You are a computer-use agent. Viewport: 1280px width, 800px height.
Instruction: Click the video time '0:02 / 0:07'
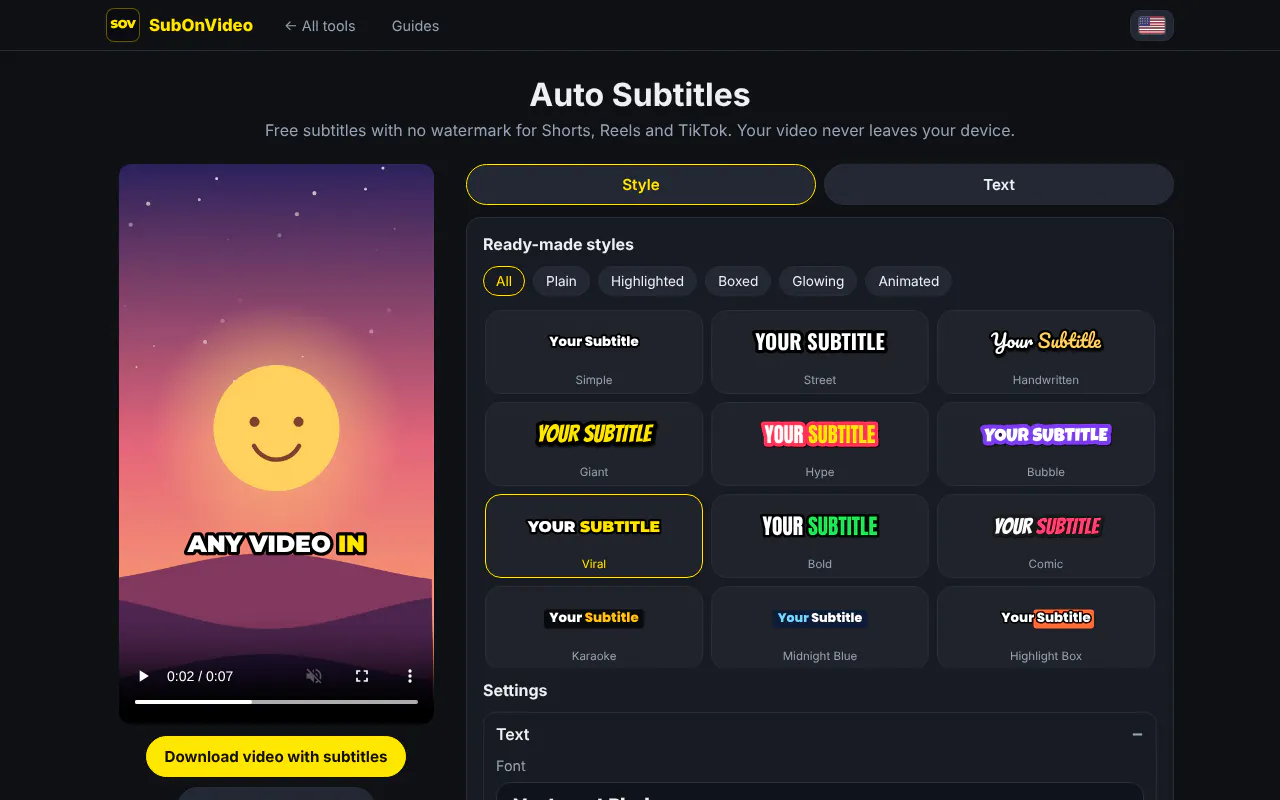(200, 676)
